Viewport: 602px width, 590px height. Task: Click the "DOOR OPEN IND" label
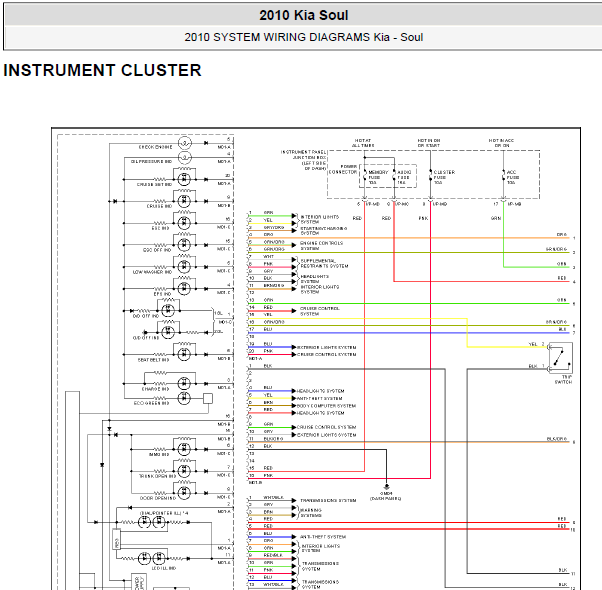coord(158,498)
